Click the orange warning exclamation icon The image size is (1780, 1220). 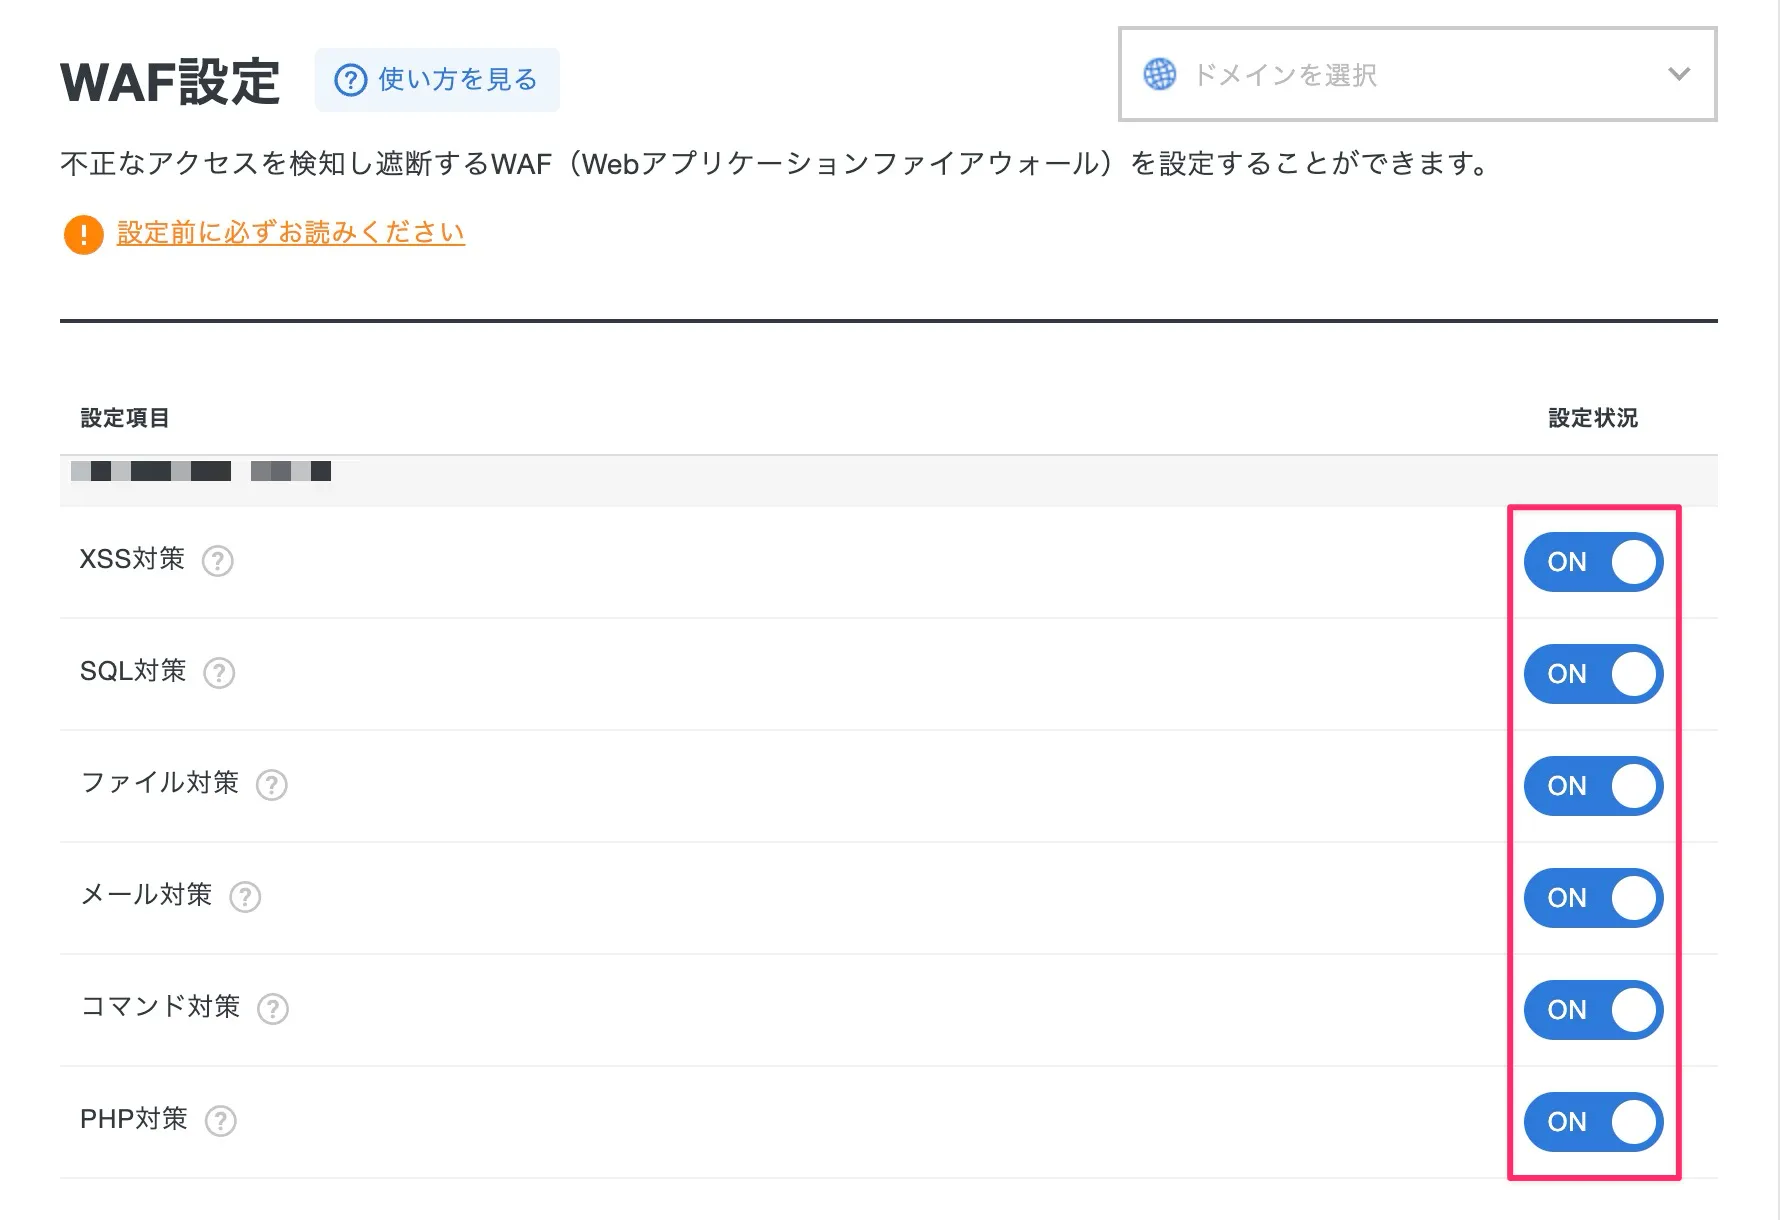[84, 235]
